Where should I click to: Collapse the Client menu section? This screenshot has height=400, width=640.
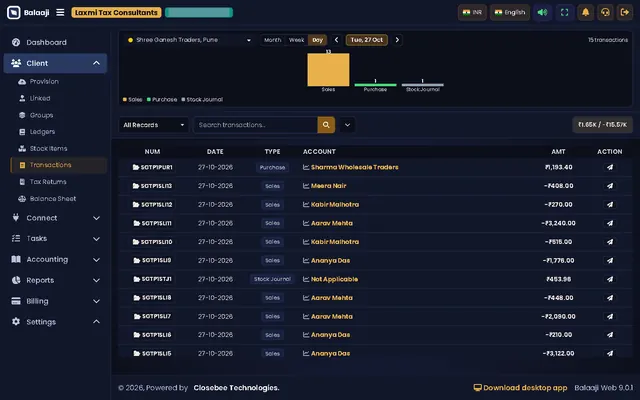tap(55, 63)
